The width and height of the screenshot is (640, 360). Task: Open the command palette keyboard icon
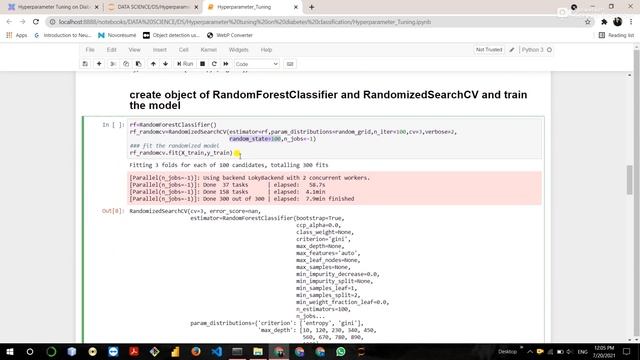[x=290, y=64]
